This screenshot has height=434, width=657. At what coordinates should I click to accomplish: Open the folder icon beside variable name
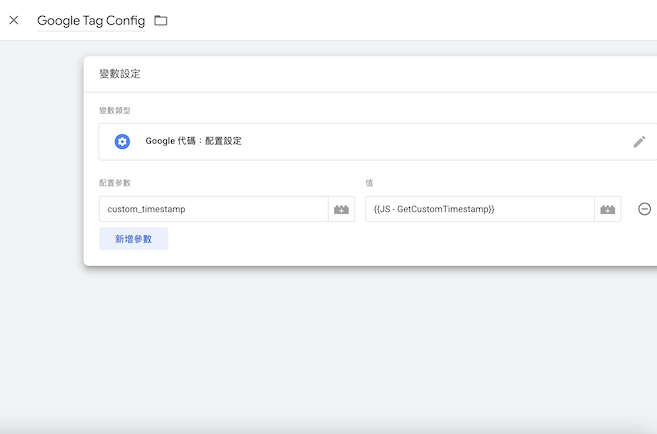click(x=161, y=20)
